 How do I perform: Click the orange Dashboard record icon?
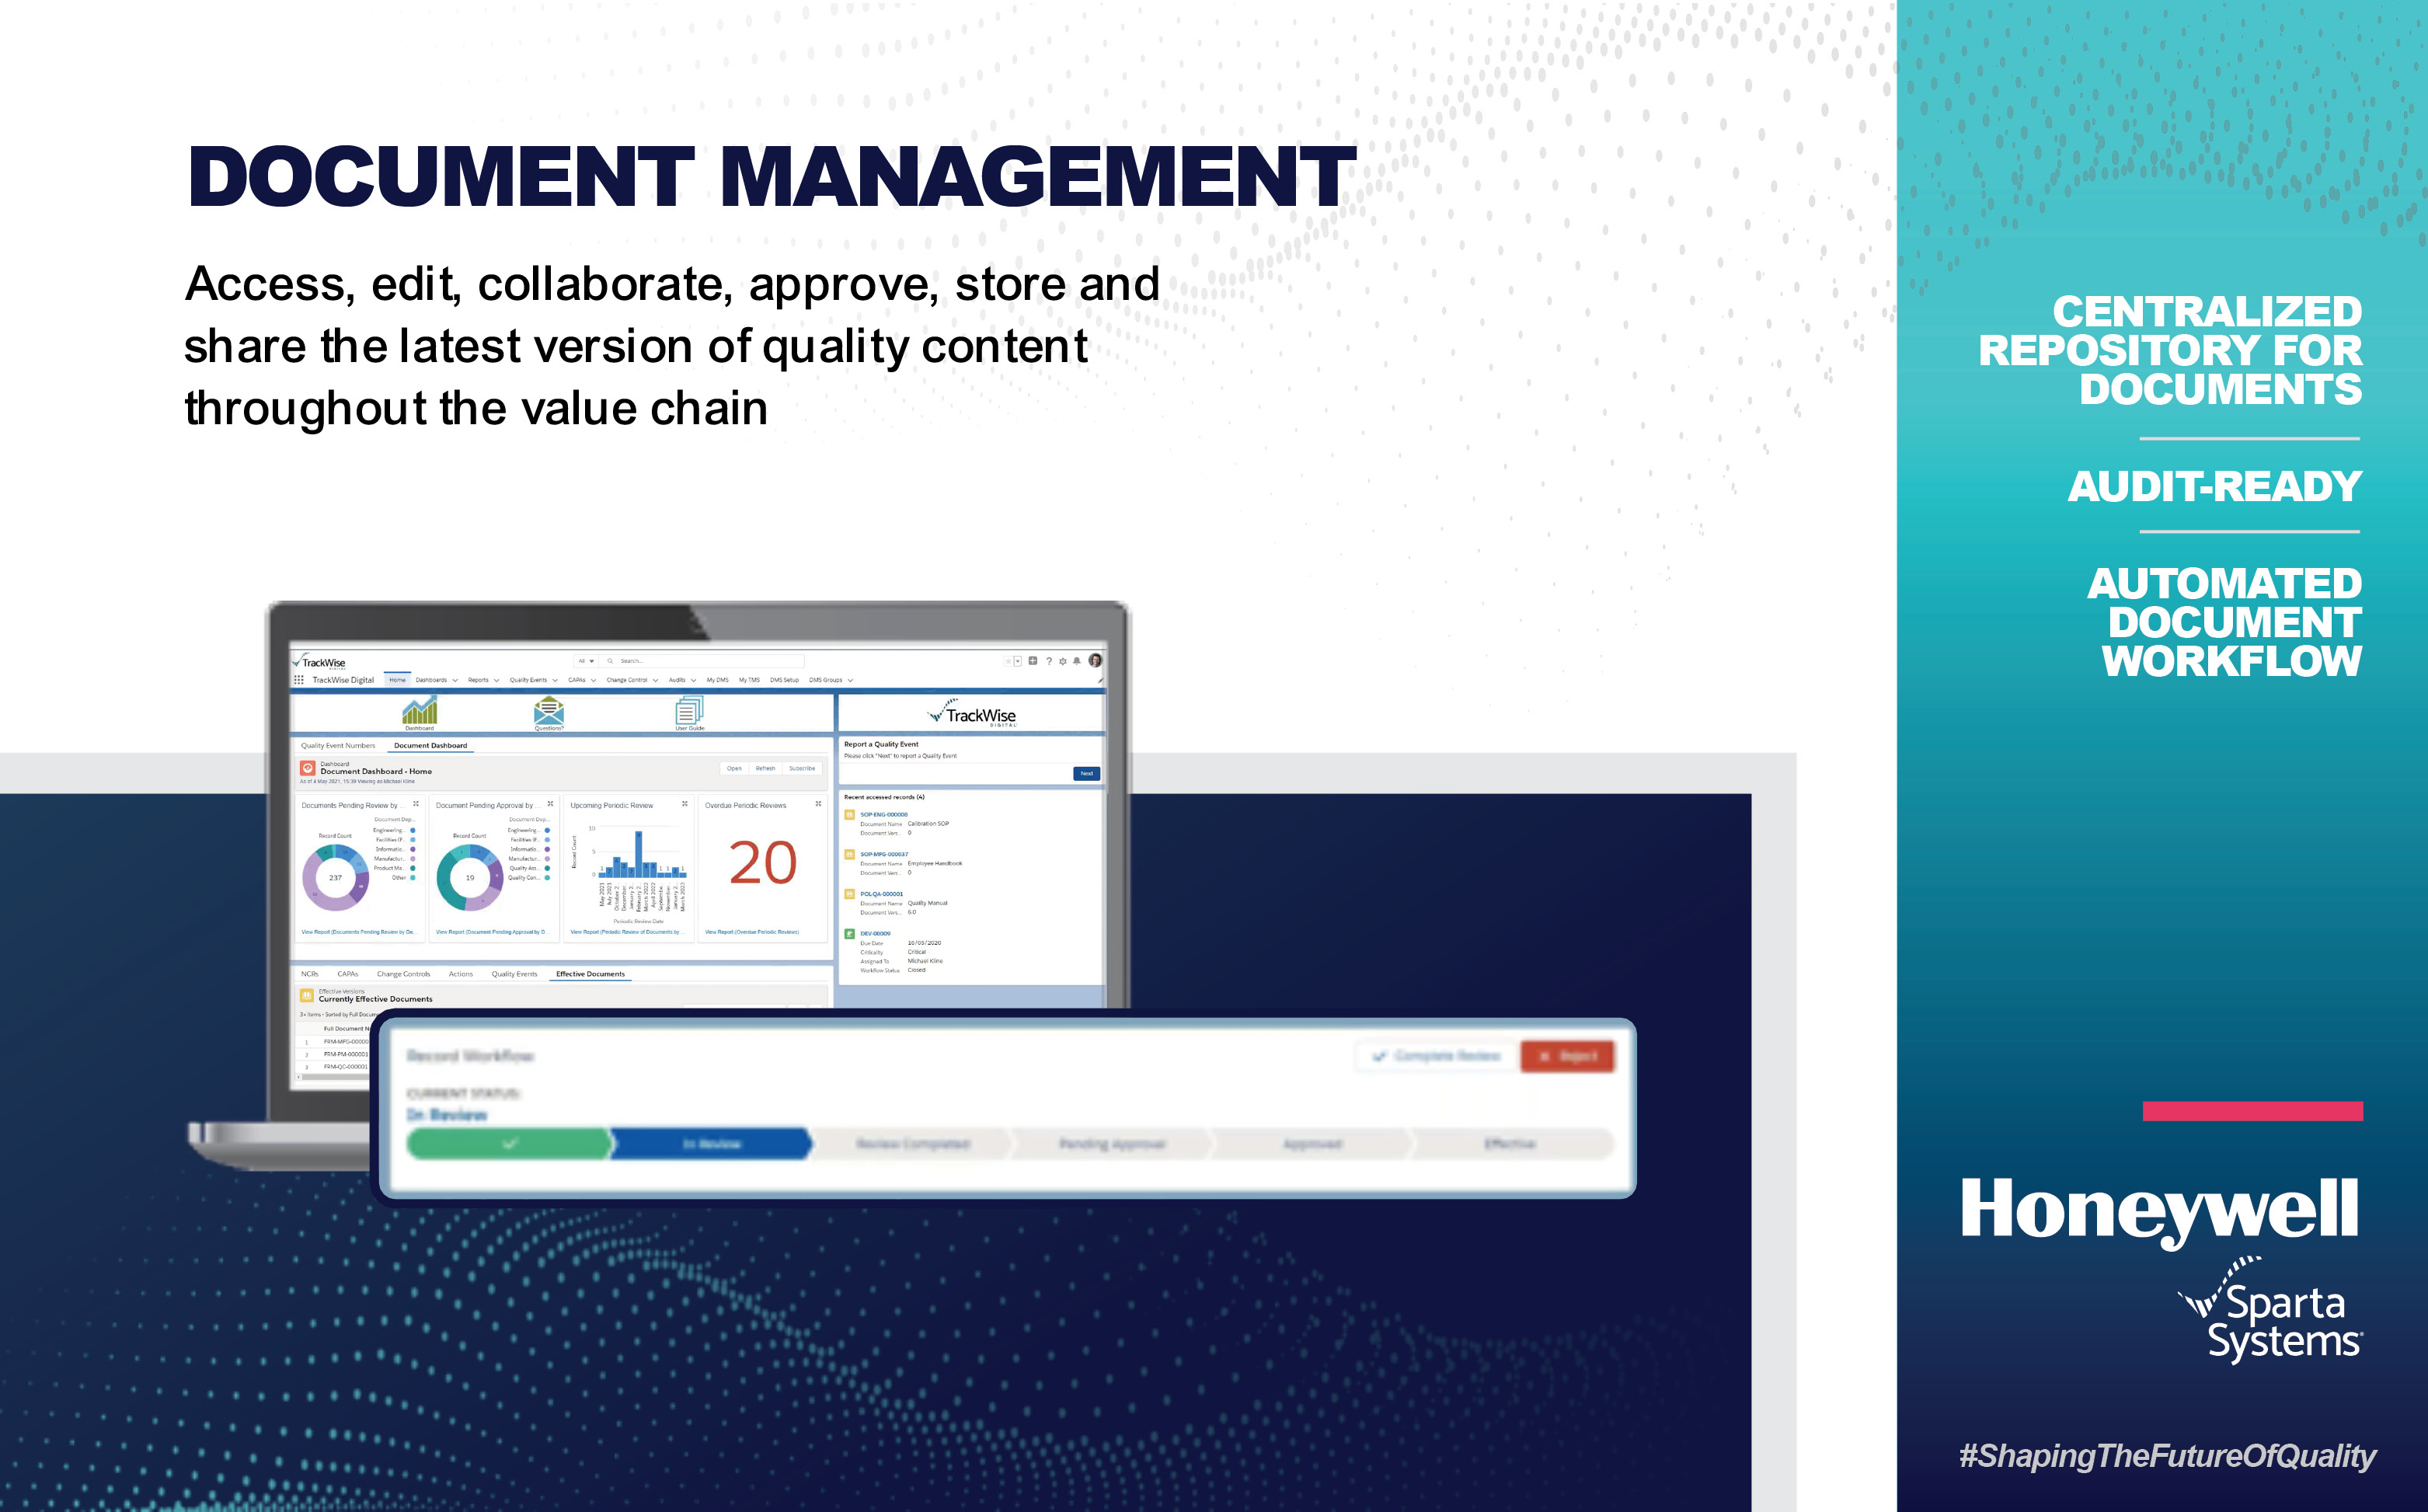coord(308,769)
